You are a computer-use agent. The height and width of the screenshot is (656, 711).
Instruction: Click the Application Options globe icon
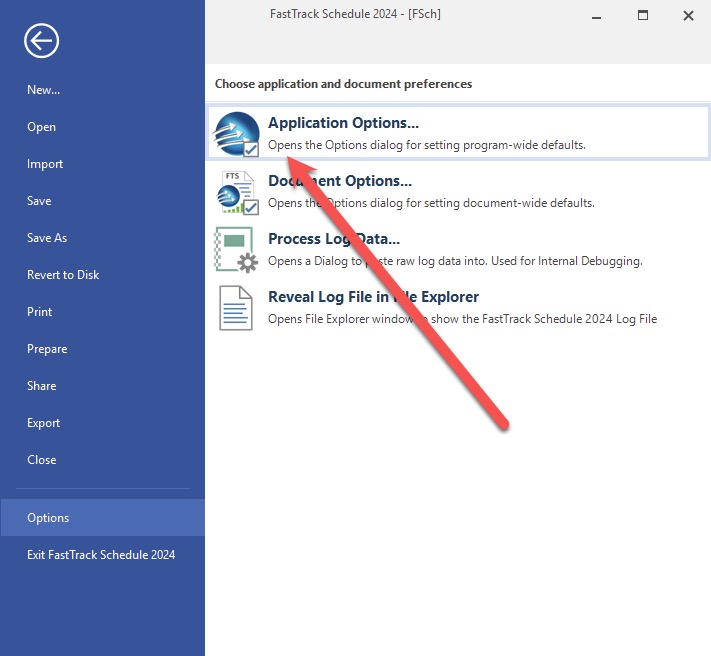point(237,134)
